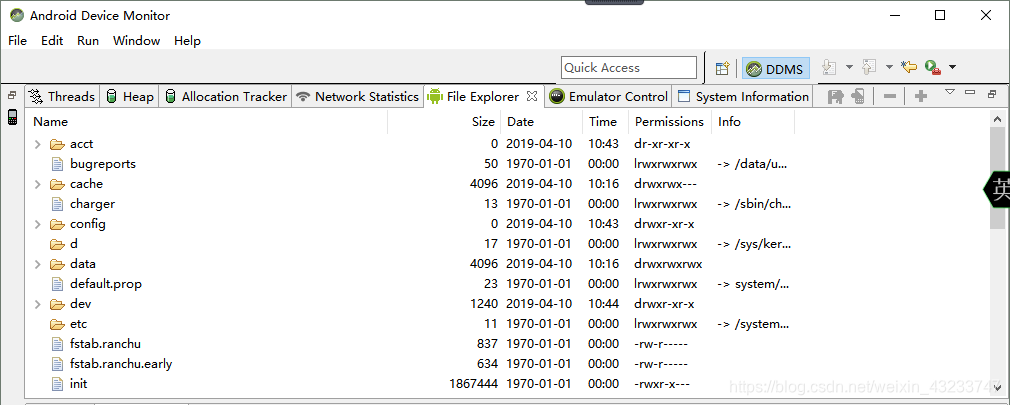The image size is (1010, 405).
Task: Click the scrollbar down arrow
Action: 997,389
